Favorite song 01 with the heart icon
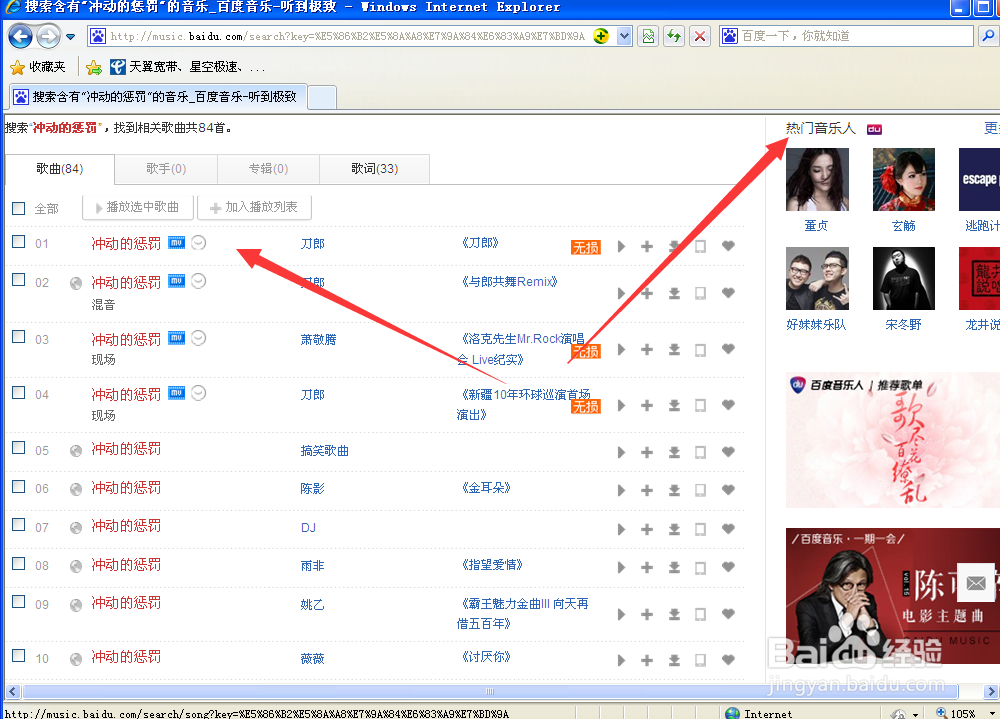 coord(728,246)
